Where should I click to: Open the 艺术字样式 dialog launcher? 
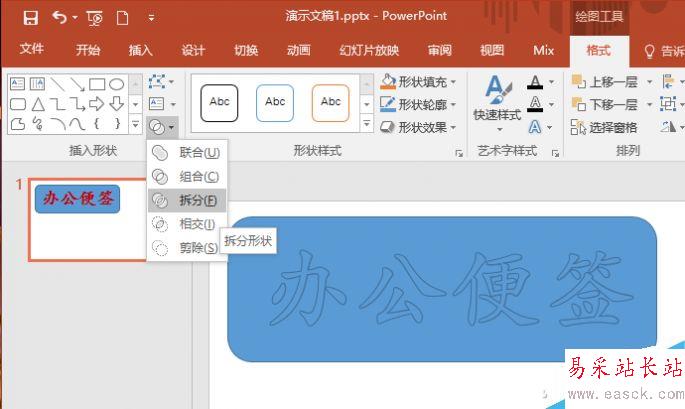click(555, 153)
